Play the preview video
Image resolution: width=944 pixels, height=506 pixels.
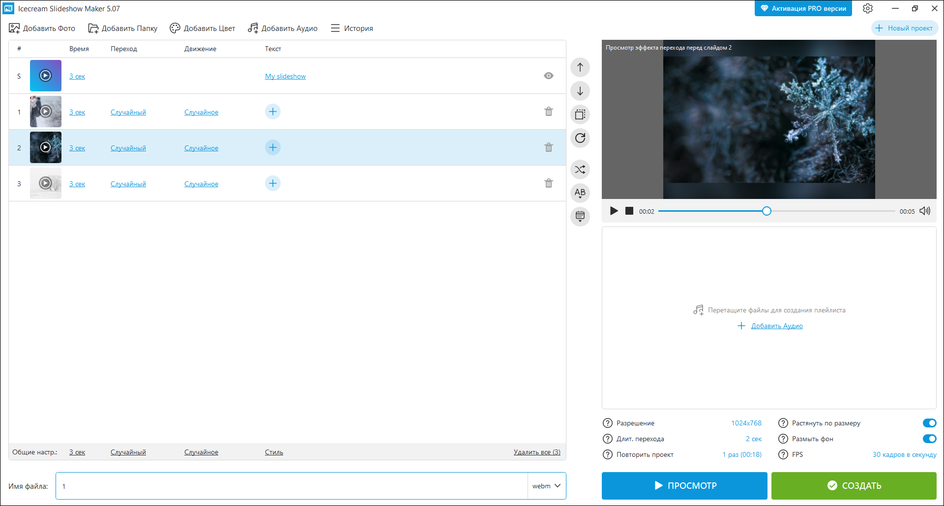(614, 211)
